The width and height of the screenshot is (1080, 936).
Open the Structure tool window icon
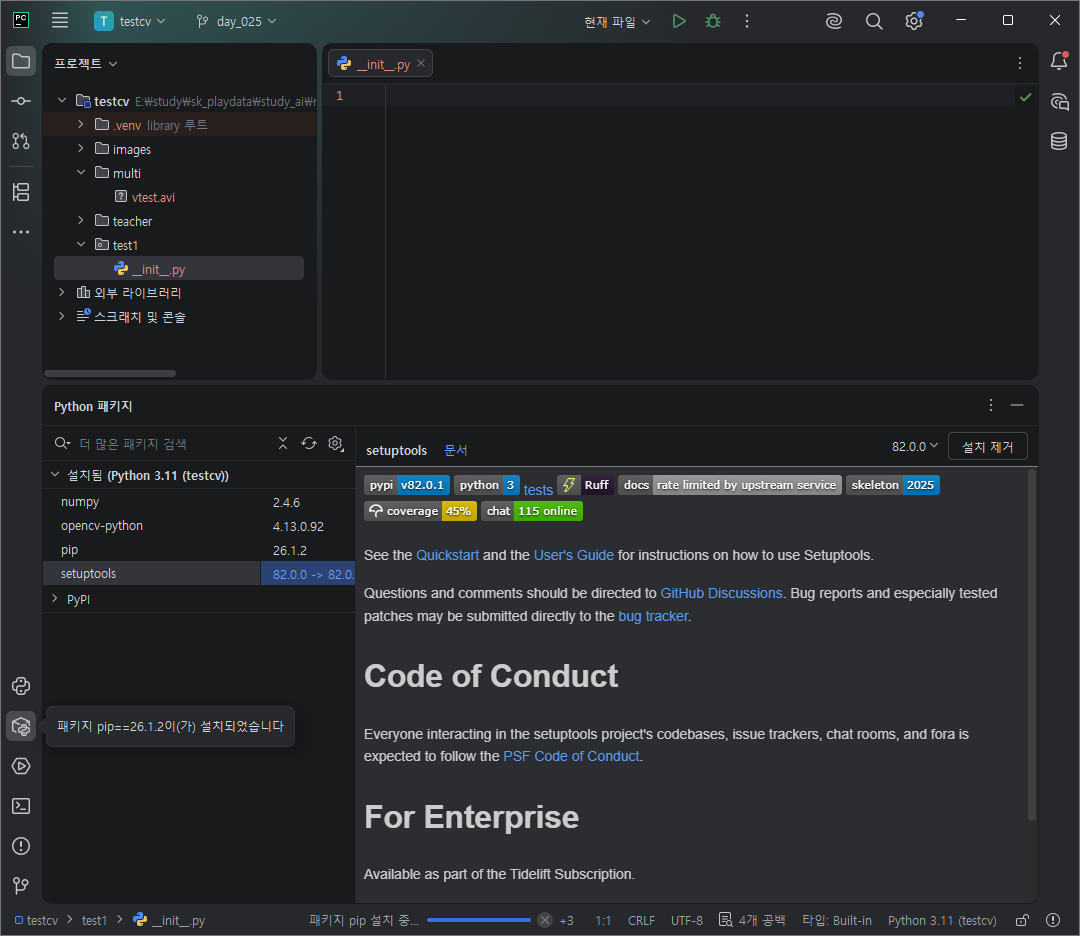coord(21,192)
